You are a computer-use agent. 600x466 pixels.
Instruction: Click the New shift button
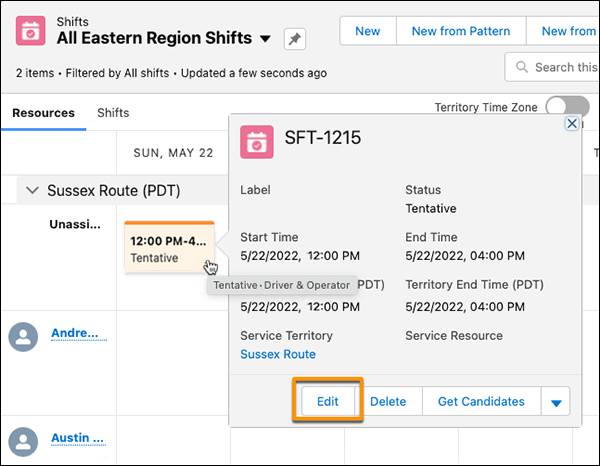point(367,31)
